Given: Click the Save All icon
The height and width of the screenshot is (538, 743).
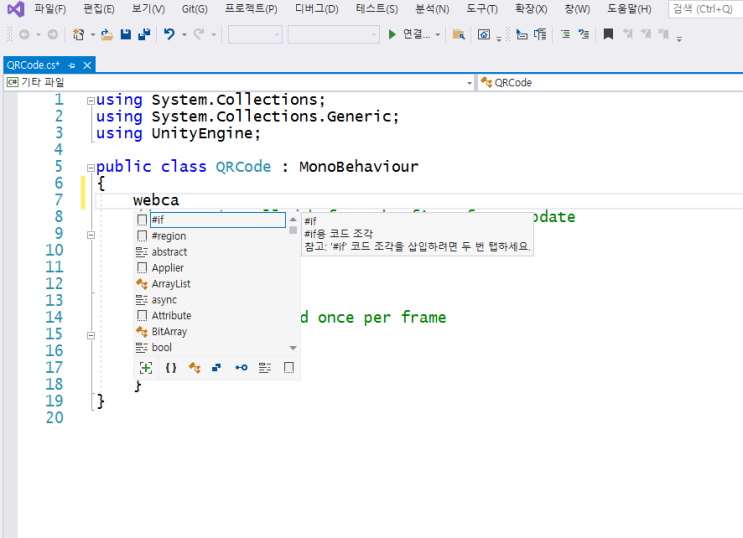Looking at the screenshot, I should click(144, 34).
